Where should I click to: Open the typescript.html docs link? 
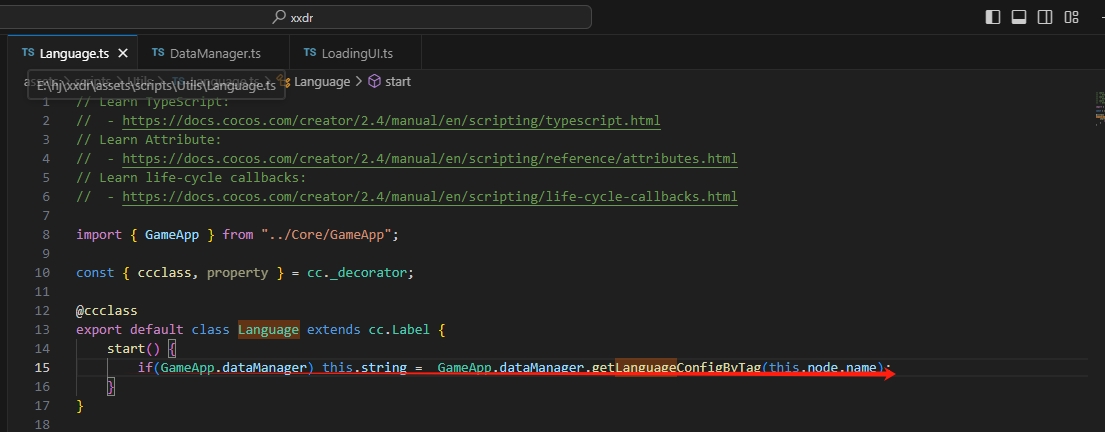391,121
